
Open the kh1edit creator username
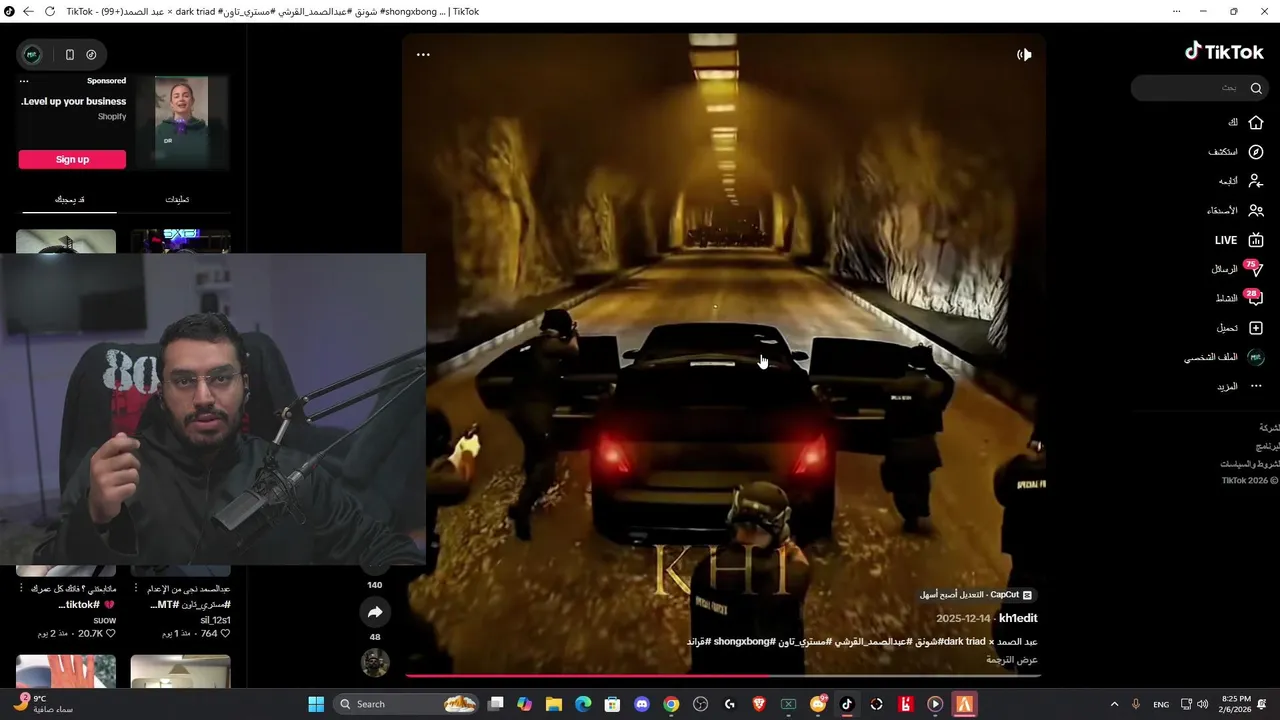coord(1018,618)
